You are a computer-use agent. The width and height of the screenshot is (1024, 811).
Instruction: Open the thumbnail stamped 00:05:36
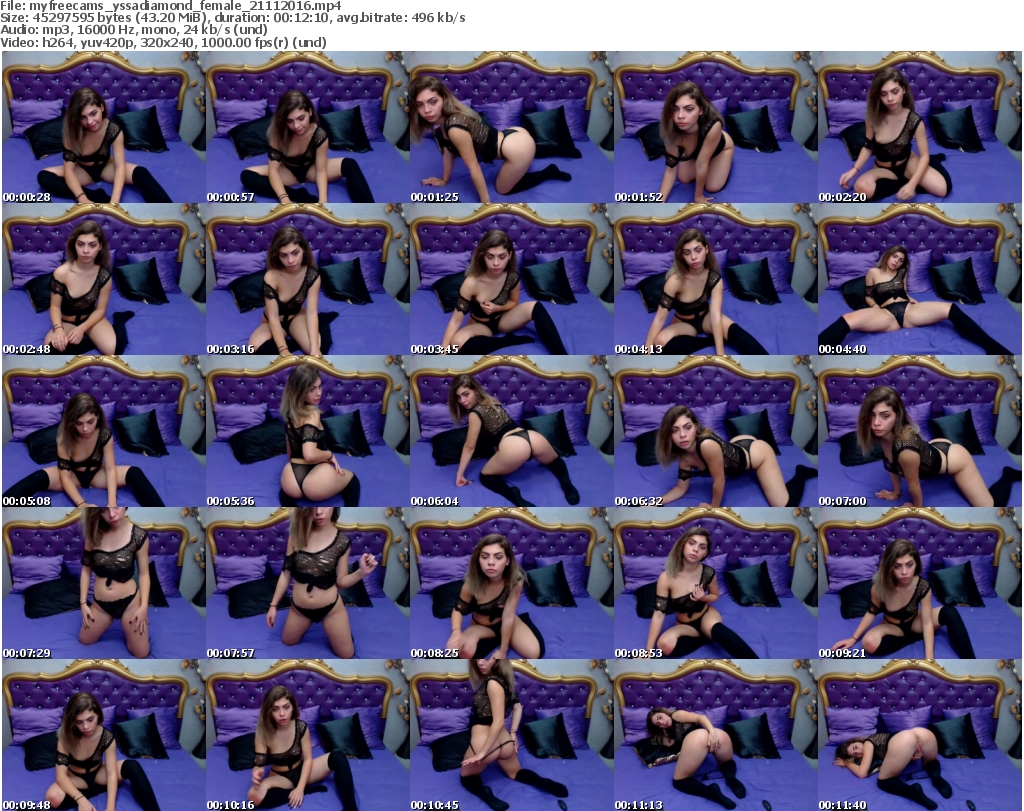(308, 432)
